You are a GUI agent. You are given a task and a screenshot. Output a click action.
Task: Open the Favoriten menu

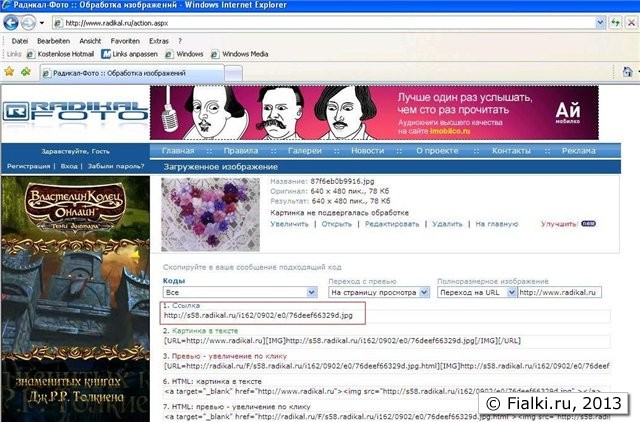coord(125,41)
